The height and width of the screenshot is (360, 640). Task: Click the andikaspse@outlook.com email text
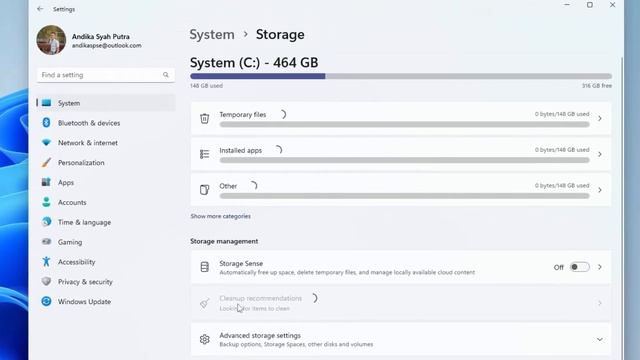click(107, 46)
